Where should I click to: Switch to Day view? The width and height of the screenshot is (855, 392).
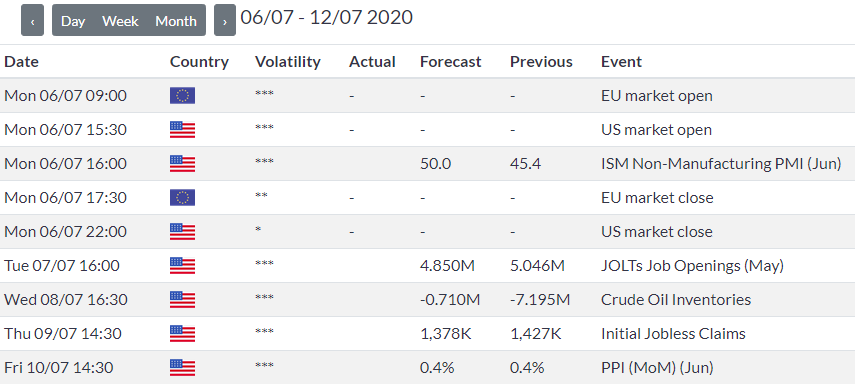(73, 21)
